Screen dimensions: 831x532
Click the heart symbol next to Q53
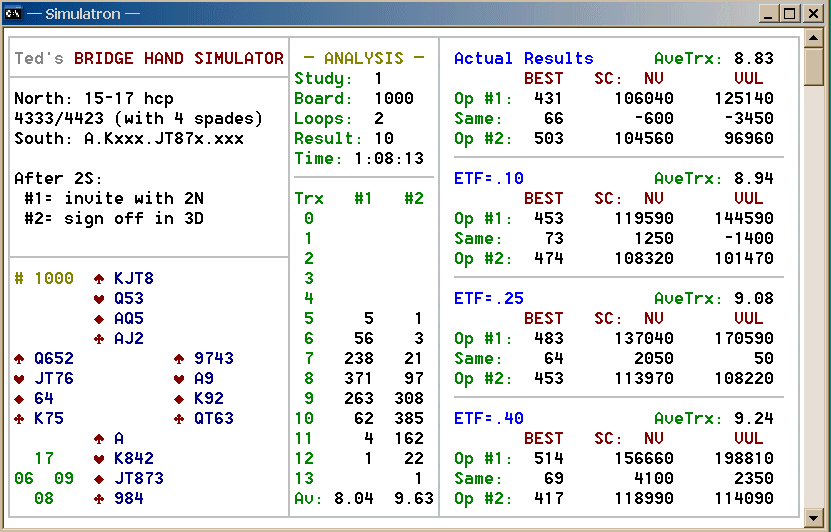99,299
